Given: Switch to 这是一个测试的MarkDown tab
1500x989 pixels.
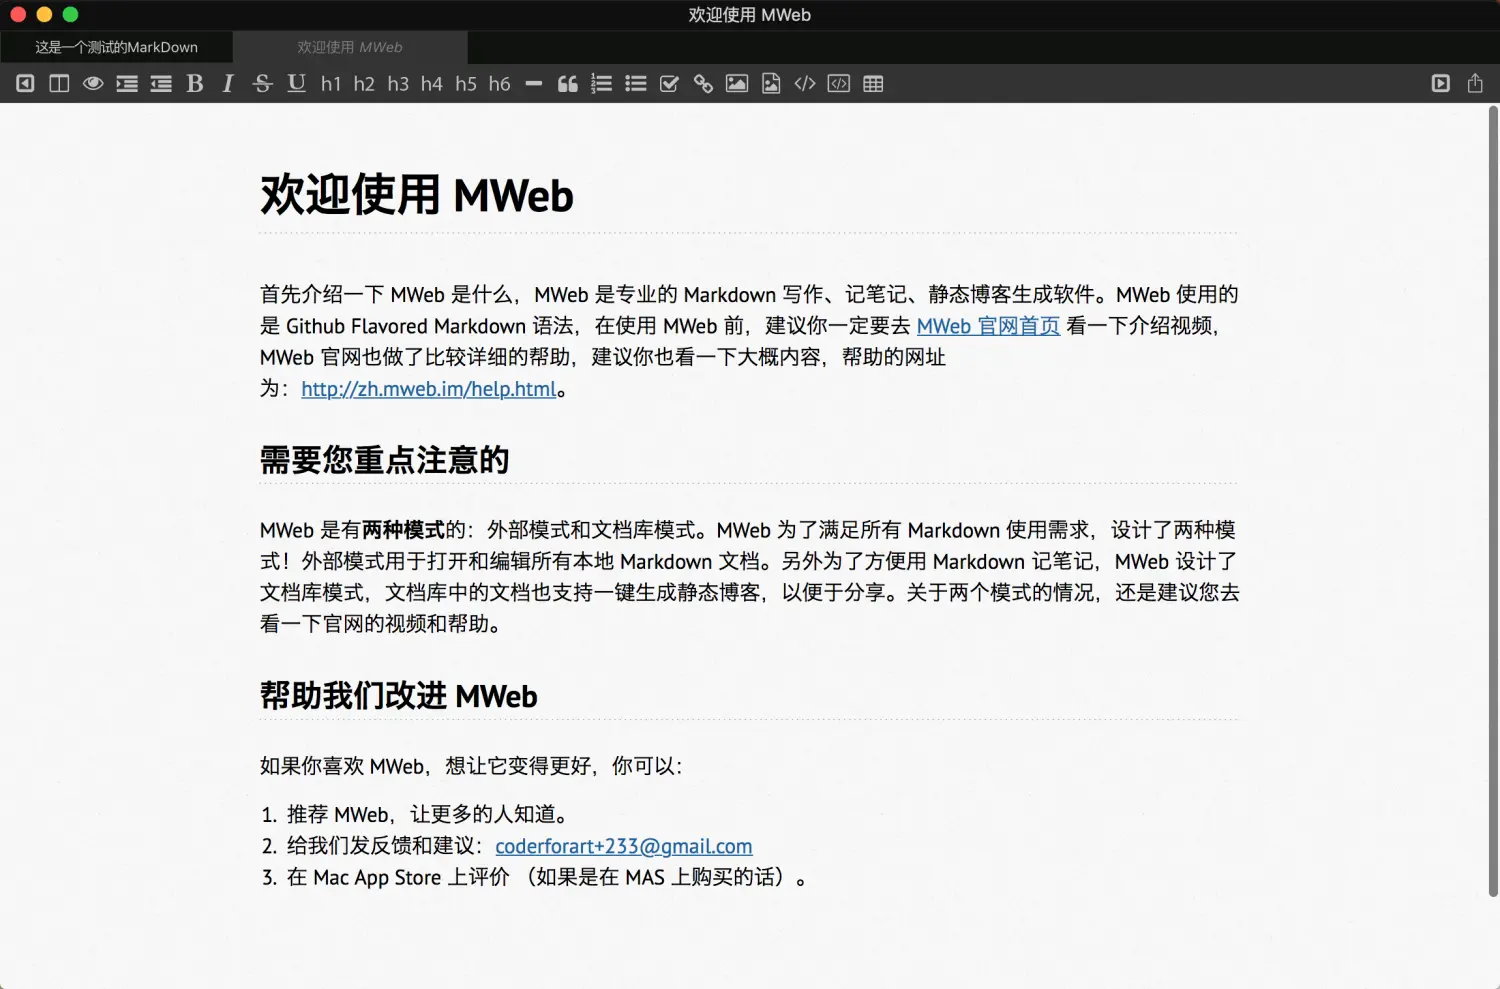Looking at the screenshot, I should tap(117, 47).
